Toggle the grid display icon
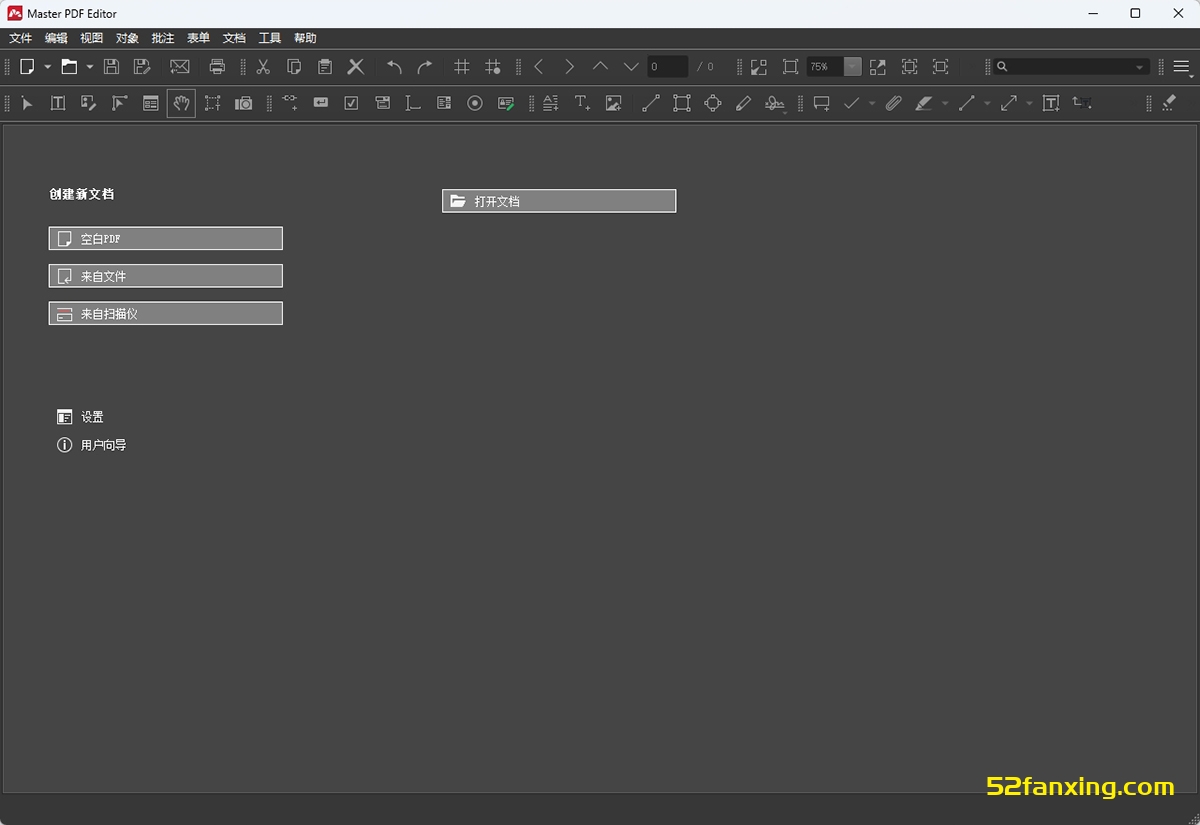Viewport: 1200px width, 825px height. (462, 67)
